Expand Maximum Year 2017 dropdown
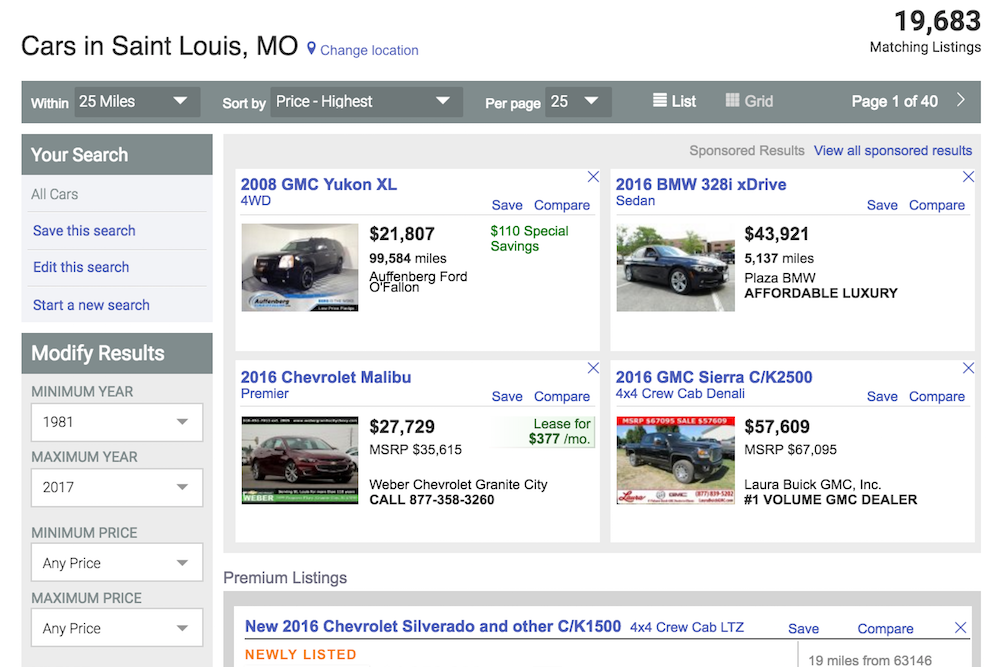The image size is (1001, 667). coord(117,488)
